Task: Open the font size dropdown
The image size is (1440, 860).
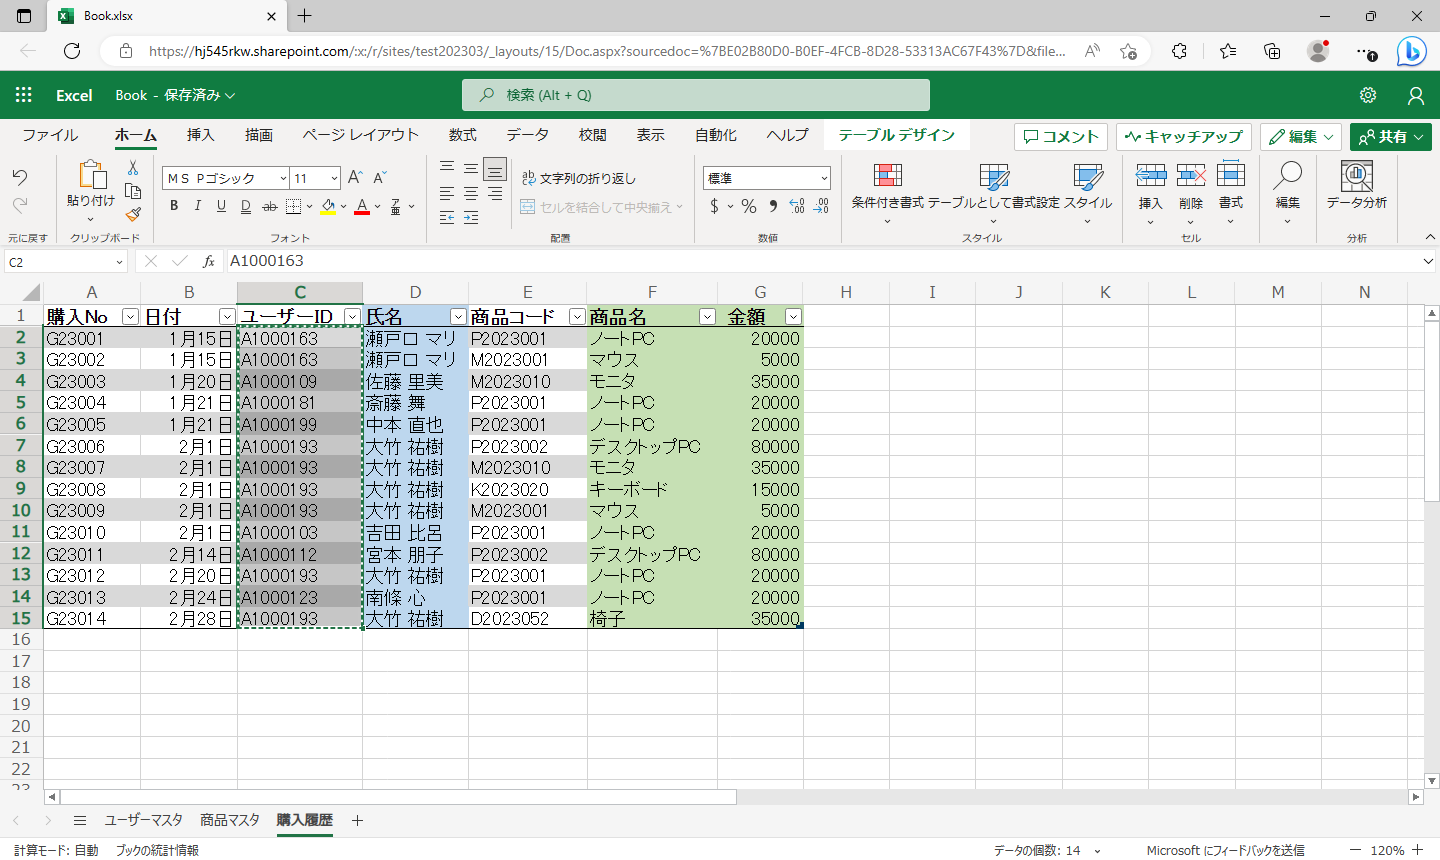Action: (x=334, y=178)
